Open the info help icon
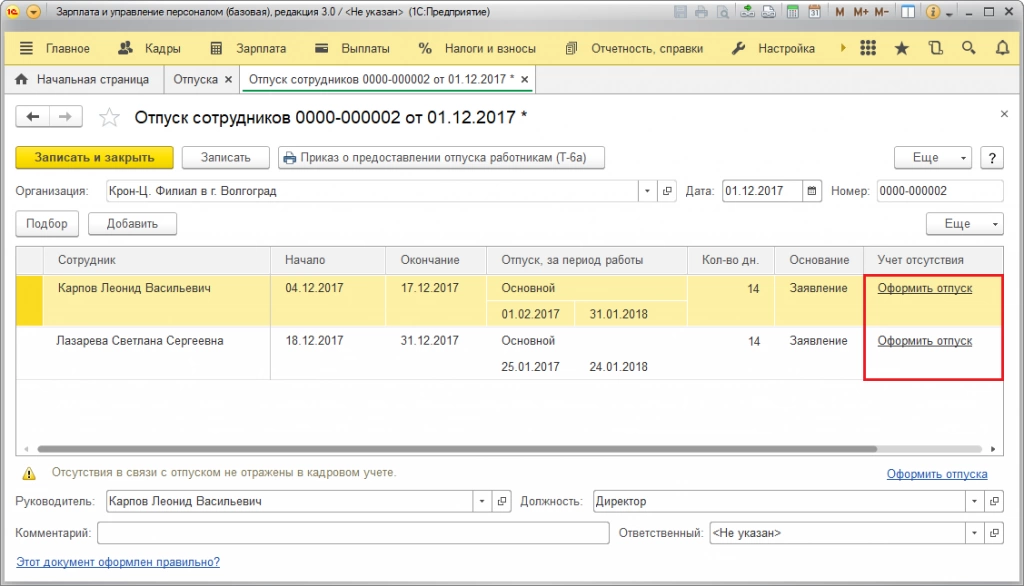The image size is (1024, 586). pos(933,12)
